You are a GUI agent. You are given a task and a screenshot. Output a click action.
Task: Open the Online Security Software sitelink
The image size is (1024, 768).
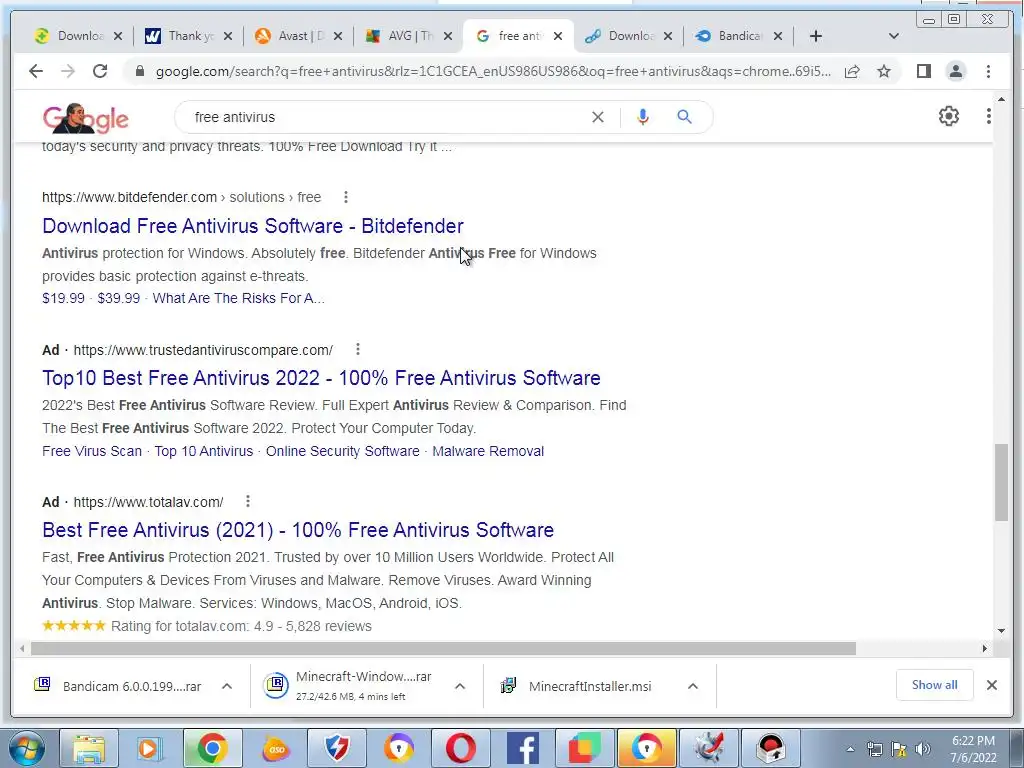point(343,451)
